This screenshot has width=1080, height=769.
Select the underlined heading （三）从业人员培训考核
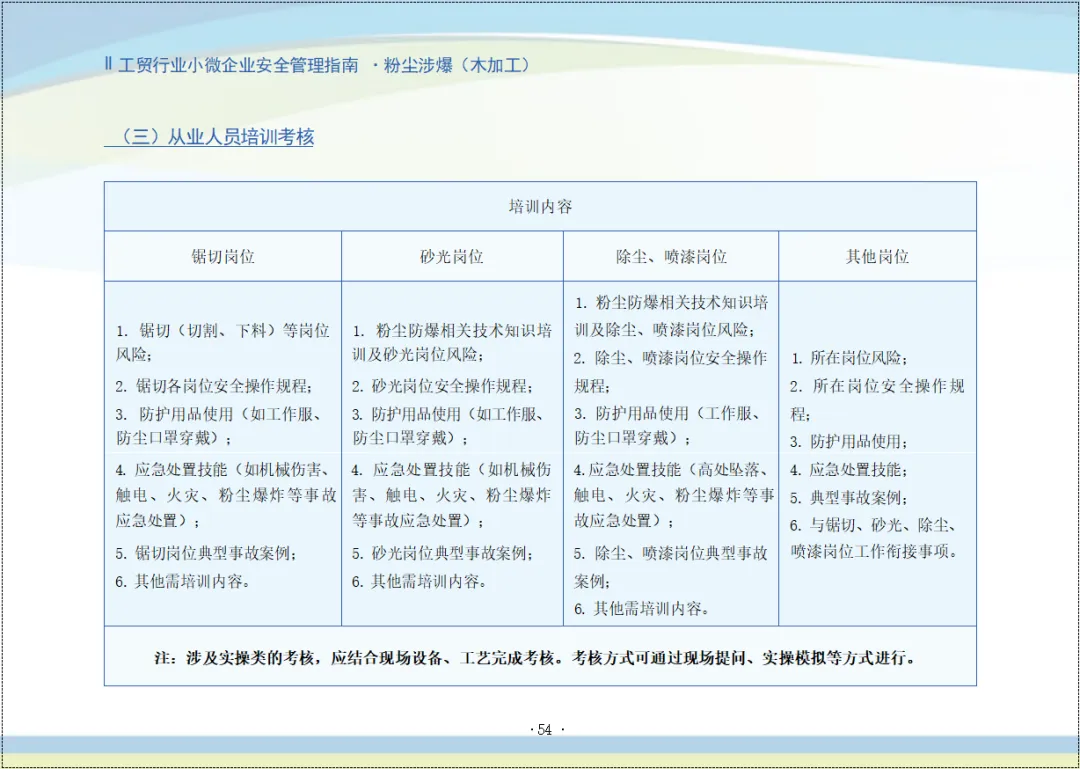click(x=209, y=137)
